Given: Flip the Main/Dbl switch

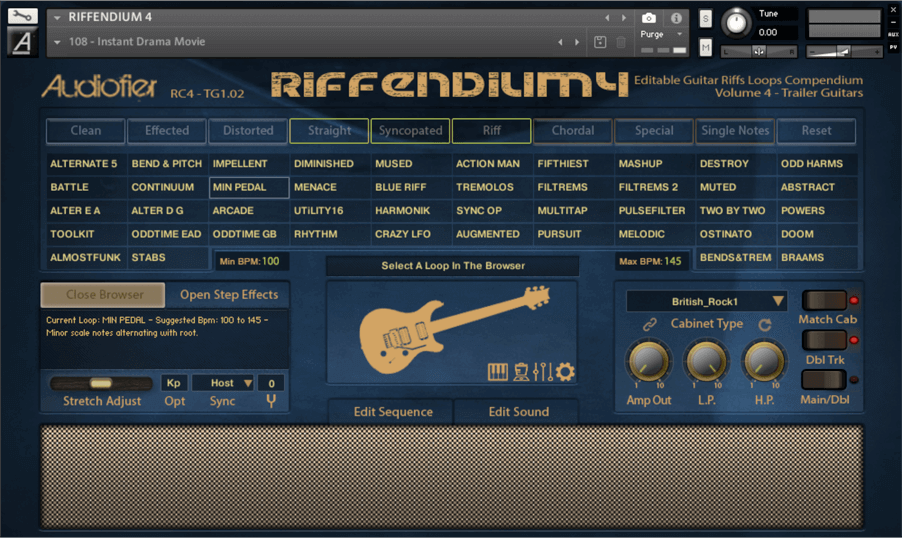Looking at the screenshot, I should tap(823, 381).
